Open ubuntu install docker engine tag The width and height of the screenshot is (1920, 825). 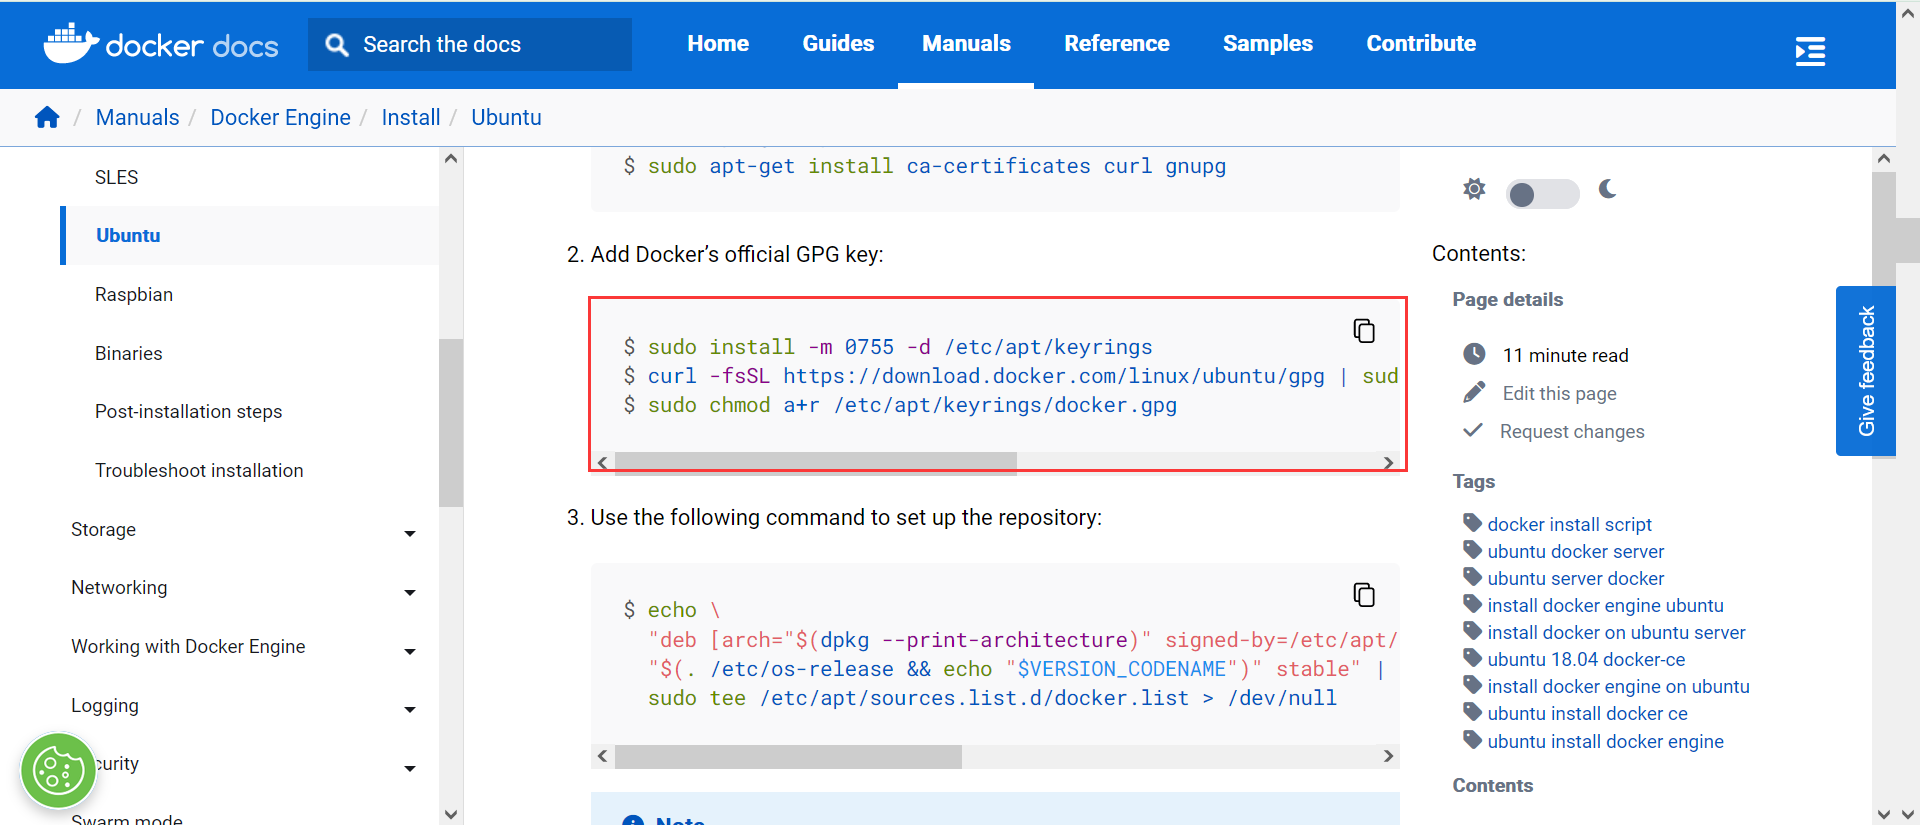tap(1605, 741)
